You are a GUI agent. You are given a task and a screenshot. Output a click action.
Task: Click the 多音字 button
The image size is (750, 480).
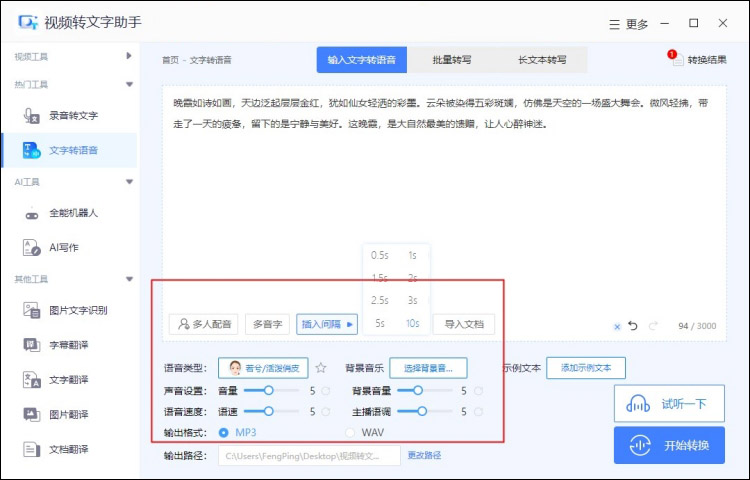267,324
